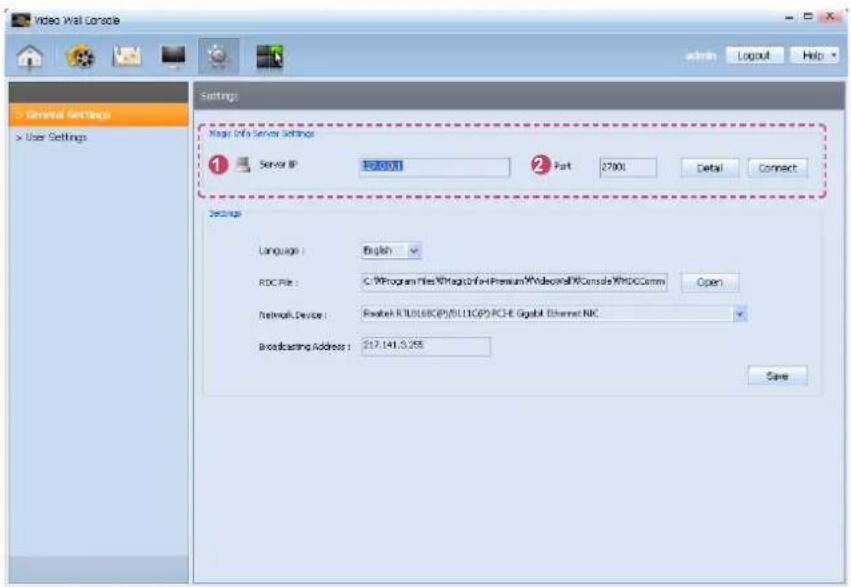The height and width of the screenshot is (587, 851).
Task: Click the admin username label
Action: 701,55
